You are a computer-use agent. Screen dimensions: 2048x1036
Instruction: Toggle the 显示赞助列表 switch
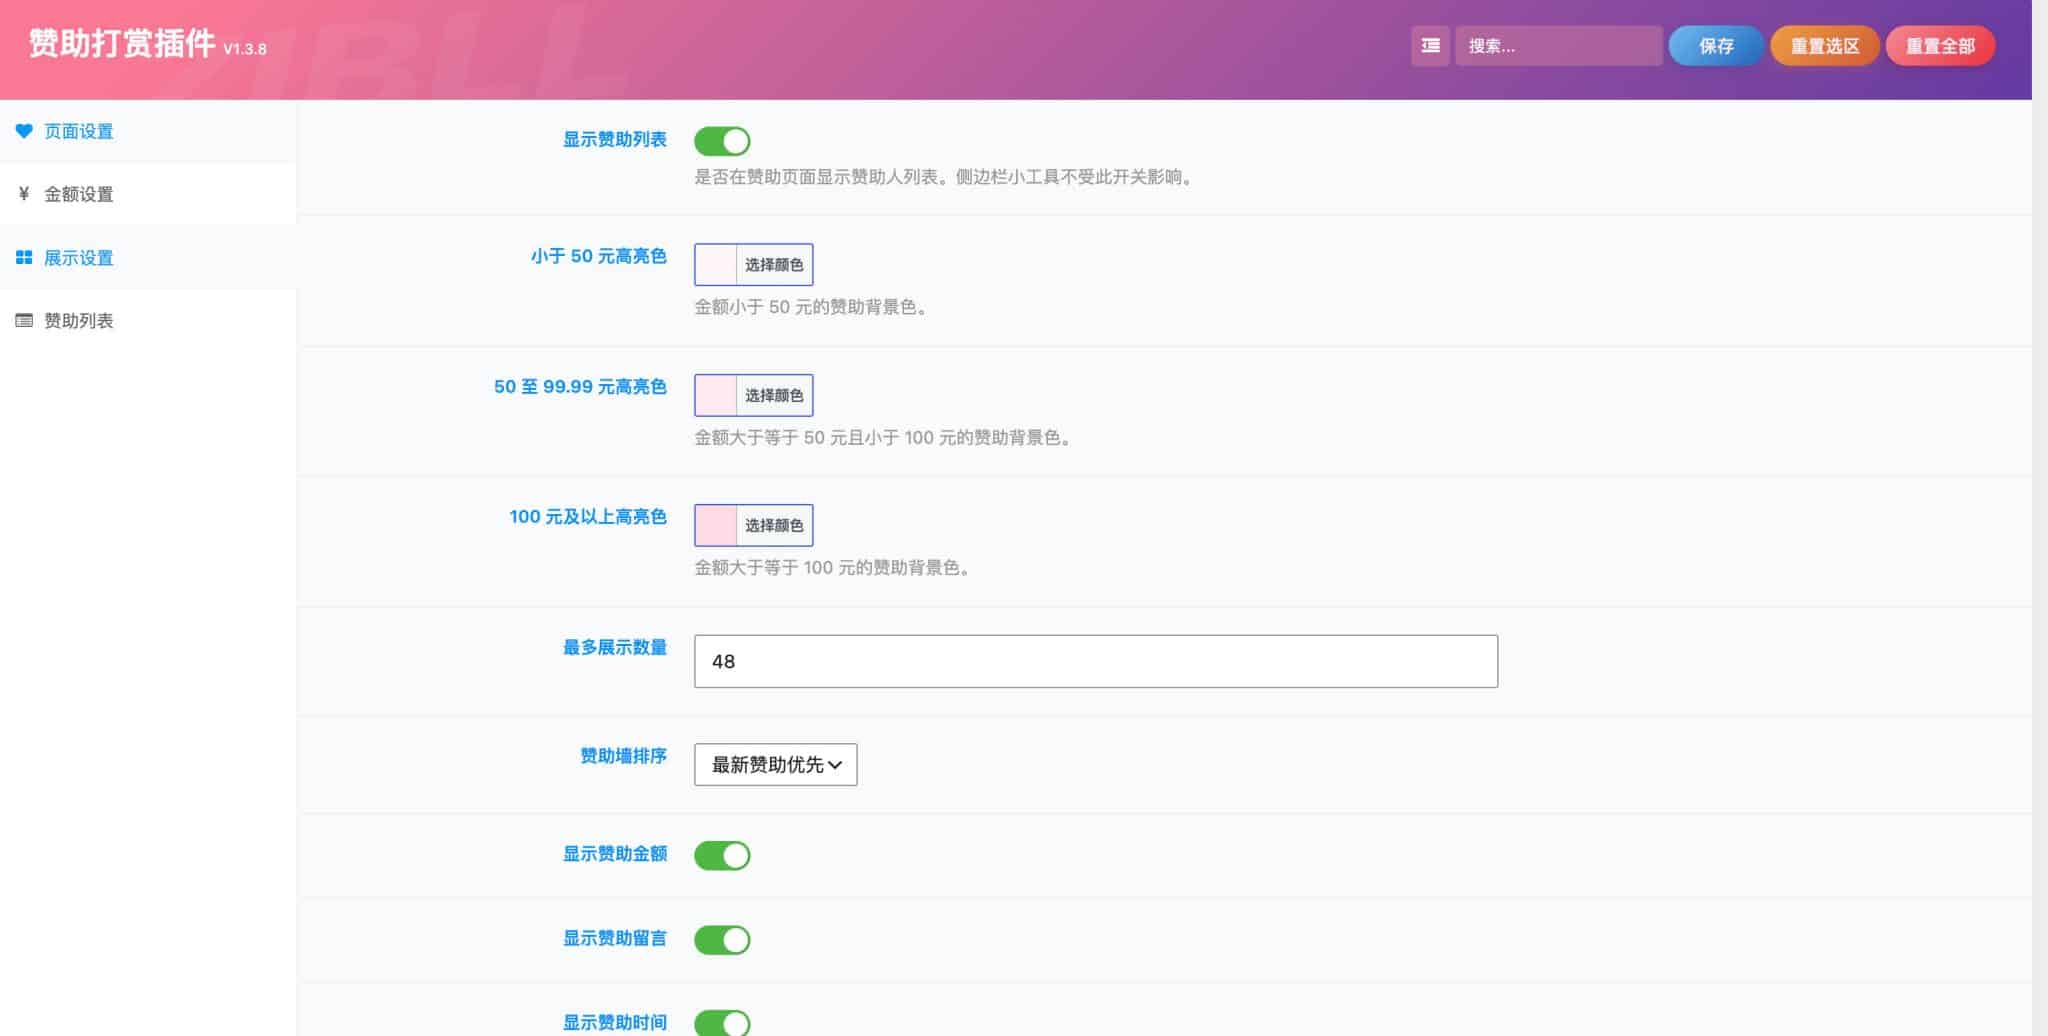tap(722, 141)
